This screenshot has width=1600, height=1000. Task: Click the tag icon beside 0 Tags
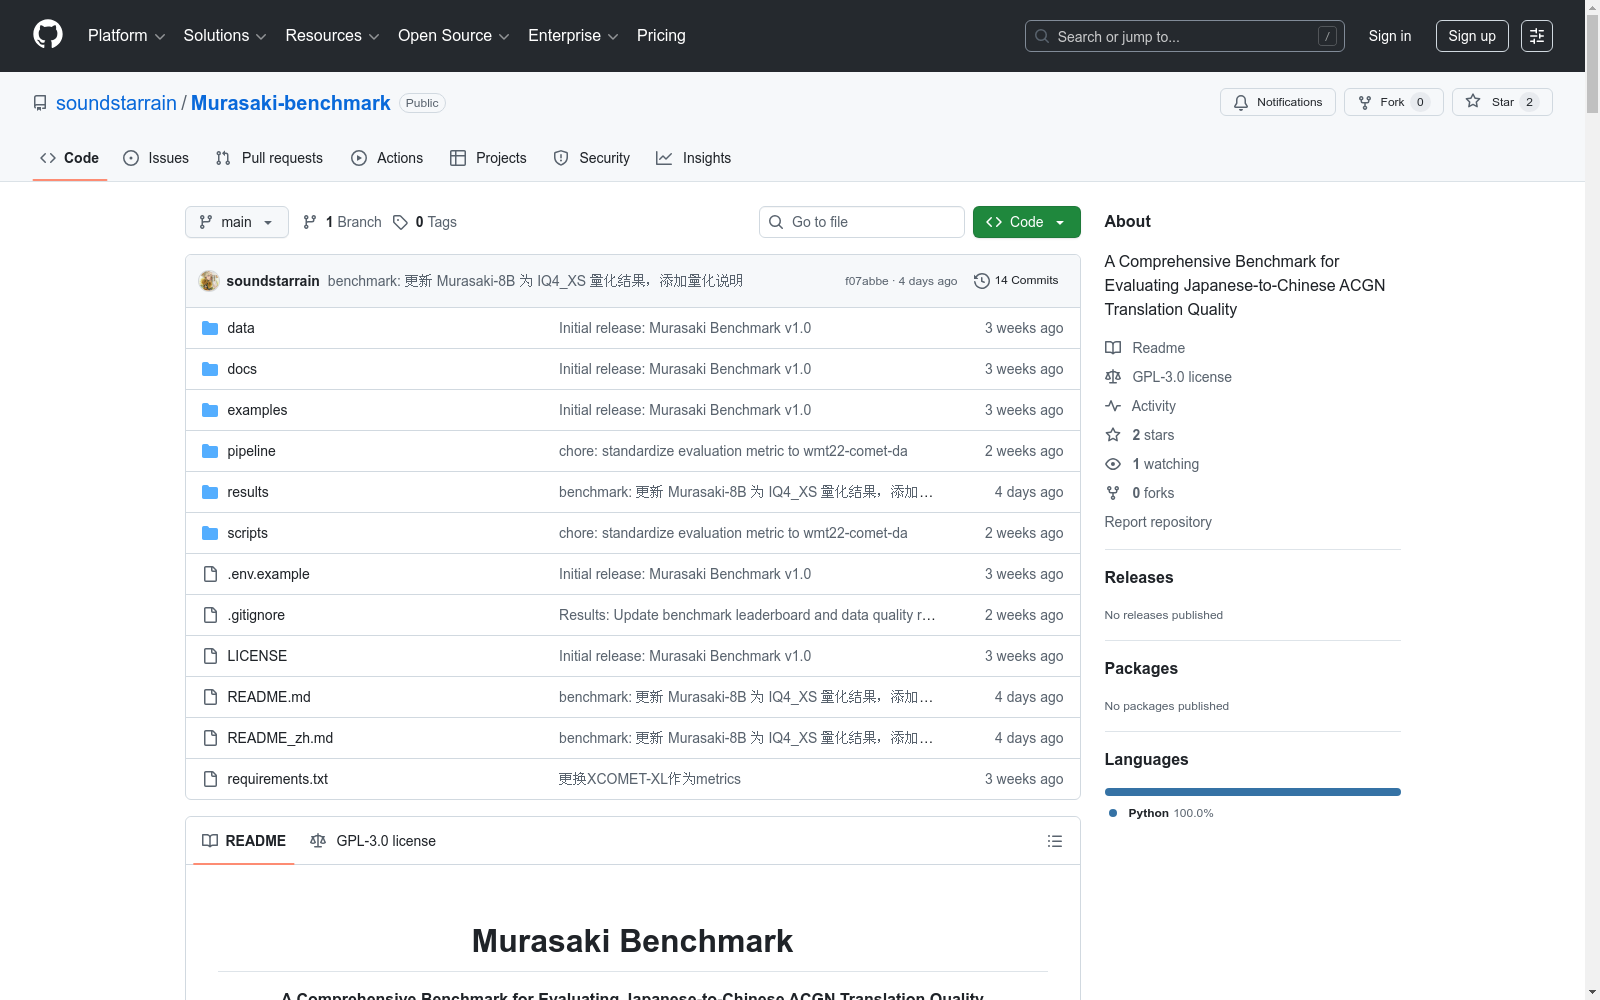(400, 222)
